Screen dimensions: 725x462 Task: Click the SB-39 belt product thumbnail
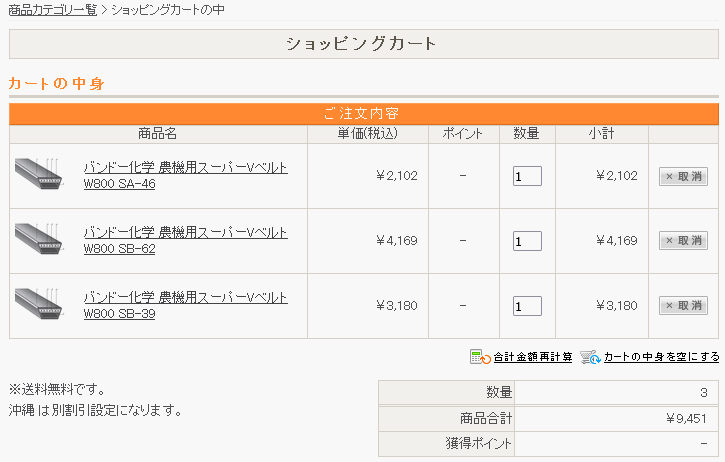click(40, 305)
